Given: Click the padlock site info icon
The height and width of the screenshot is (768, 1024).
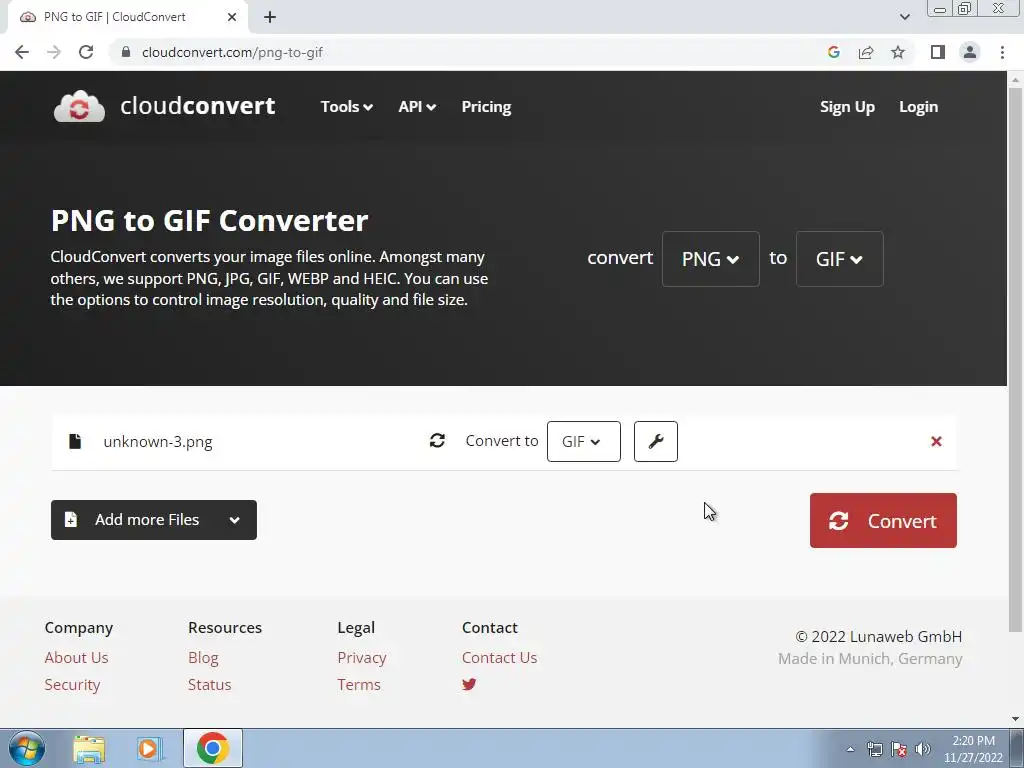Looking at the screenshot, I should (x=125, y=52).
